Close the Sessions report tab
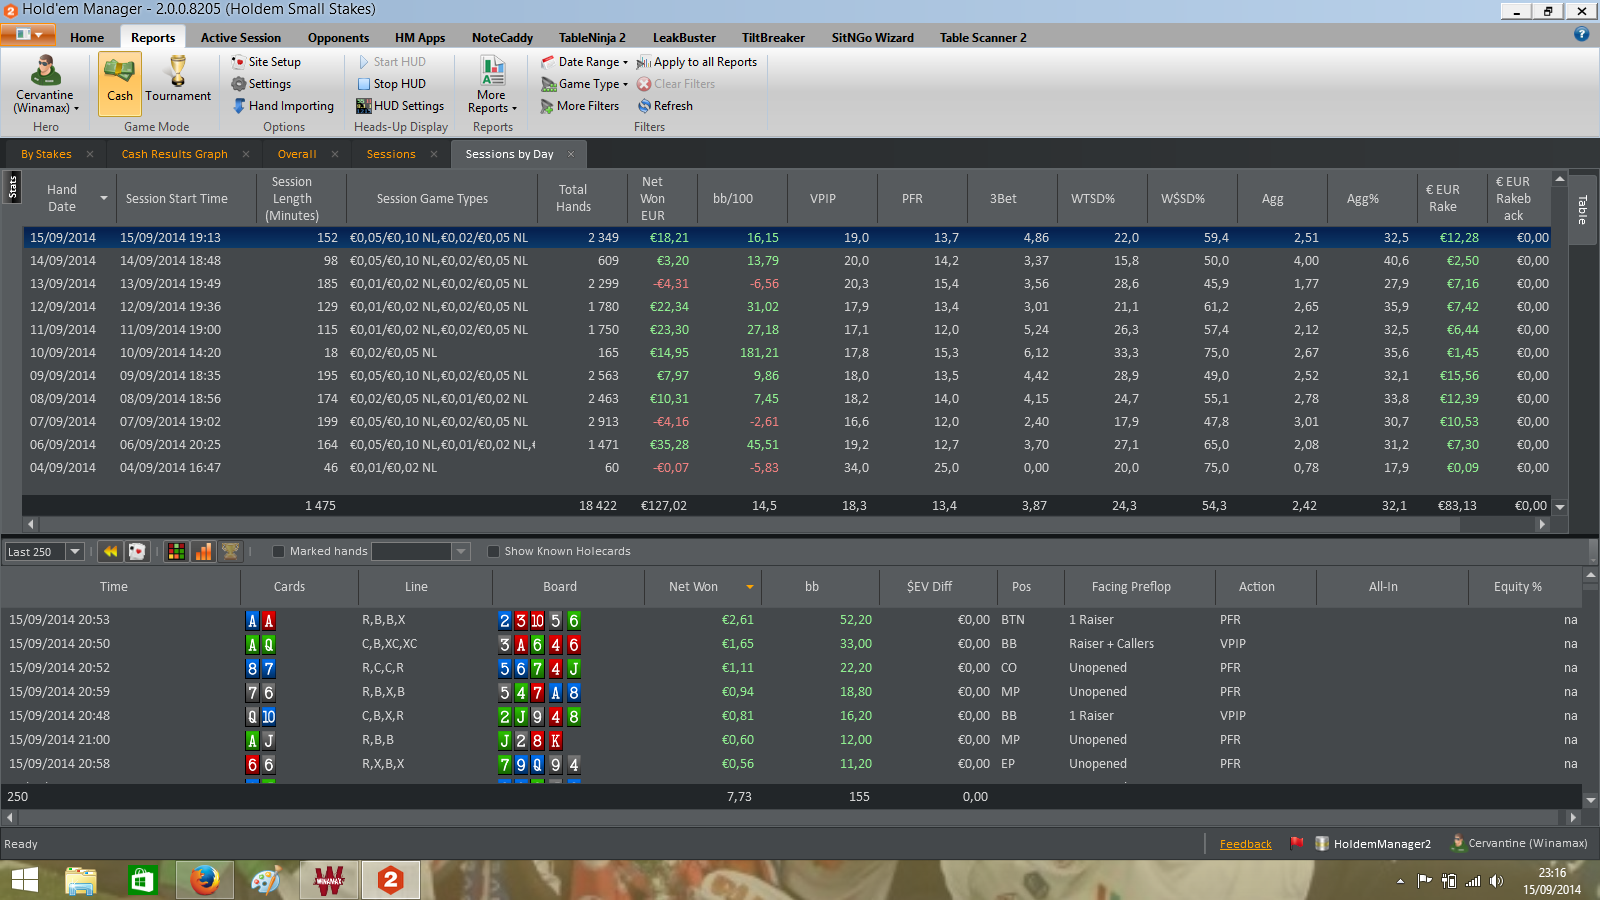The width and height of the screenshot is (1600, 900). pos(434,154)
